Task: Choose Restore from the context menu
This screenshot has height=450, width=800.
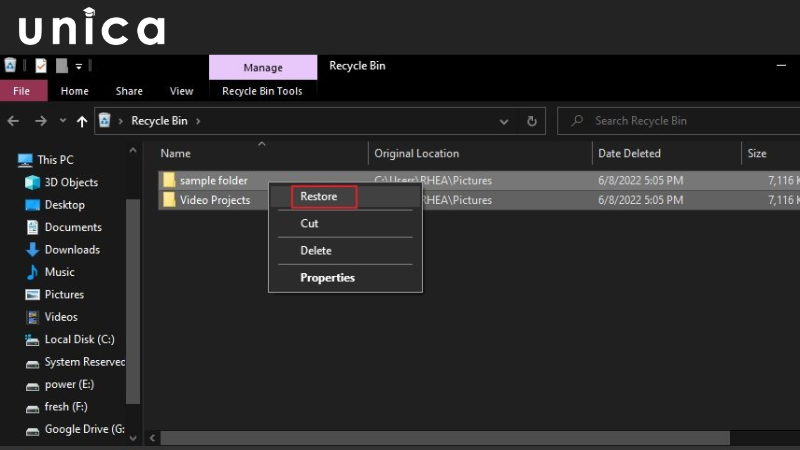Action: point(319,197)
